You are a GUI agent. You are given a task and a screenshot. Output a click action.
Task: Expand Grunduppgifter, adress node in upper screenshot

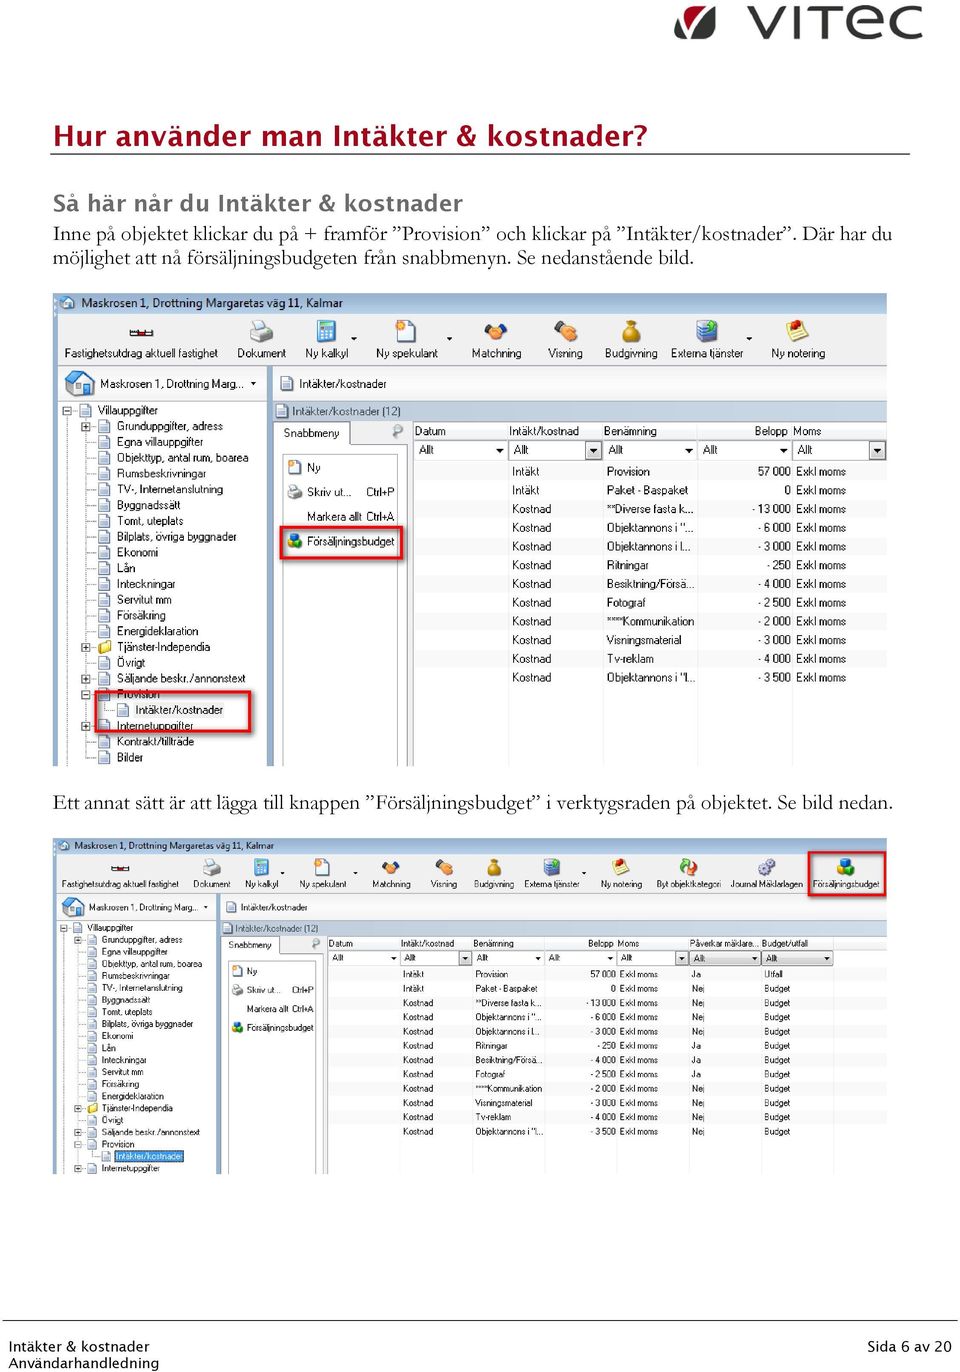[86, 426]
